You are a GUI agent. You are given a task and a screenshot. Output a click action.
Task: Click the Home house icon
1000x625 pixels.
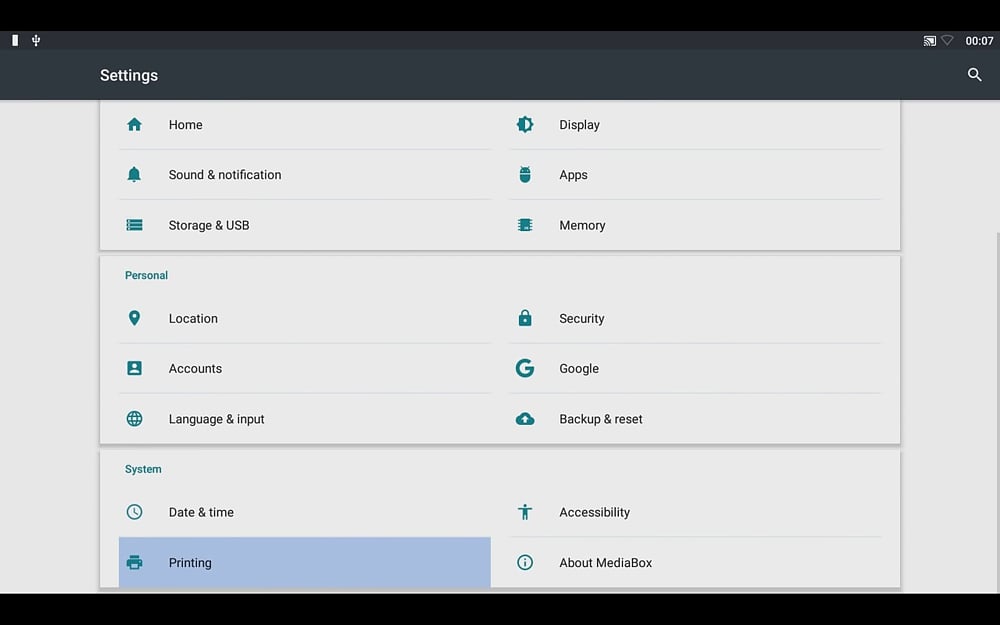134,124
